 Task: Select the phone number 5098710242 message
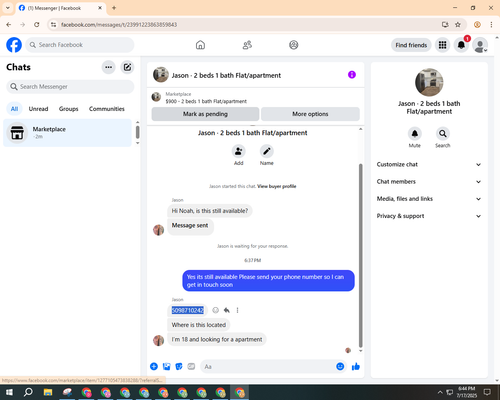pyautogui.click(x=188, y=310)
